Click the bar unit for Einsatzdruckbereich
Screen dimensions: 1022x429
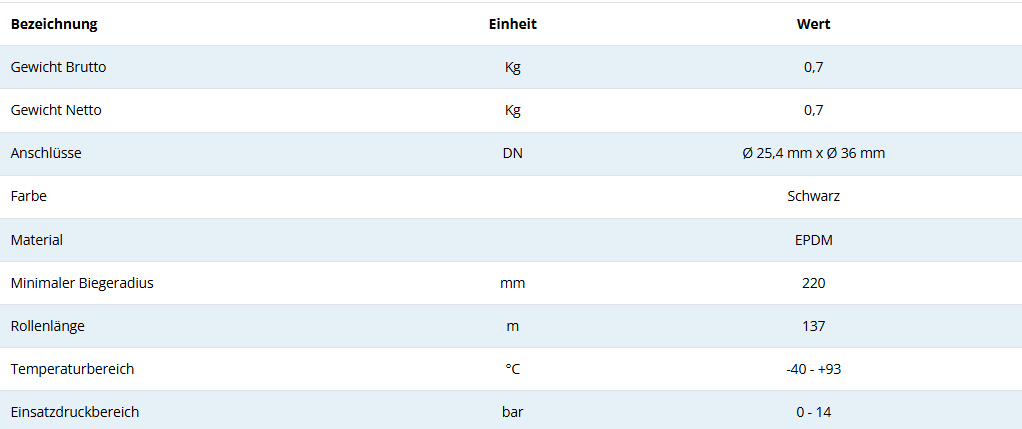point(512,412)
